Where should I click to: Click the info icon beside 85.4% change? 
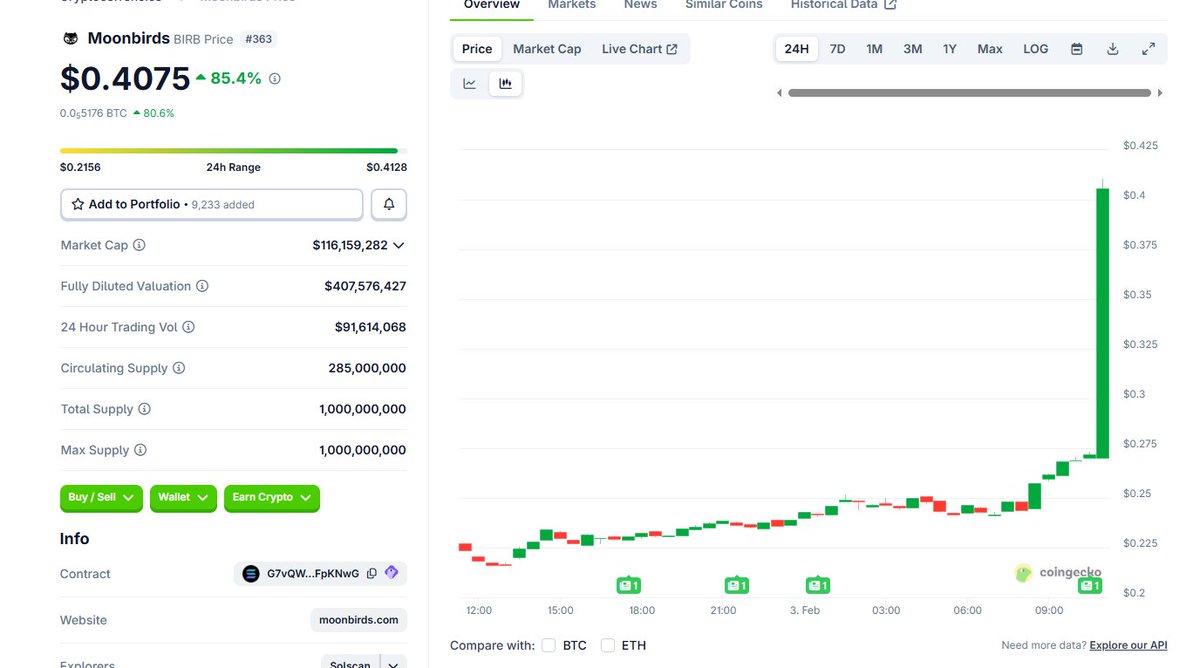pos(275,78)
